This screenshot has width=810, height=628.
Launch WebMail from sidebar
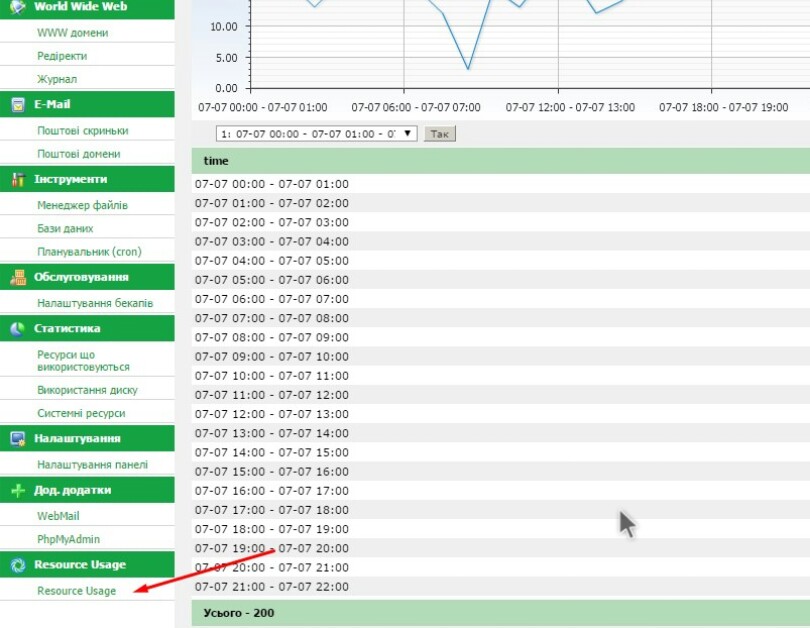click(58, 516)
